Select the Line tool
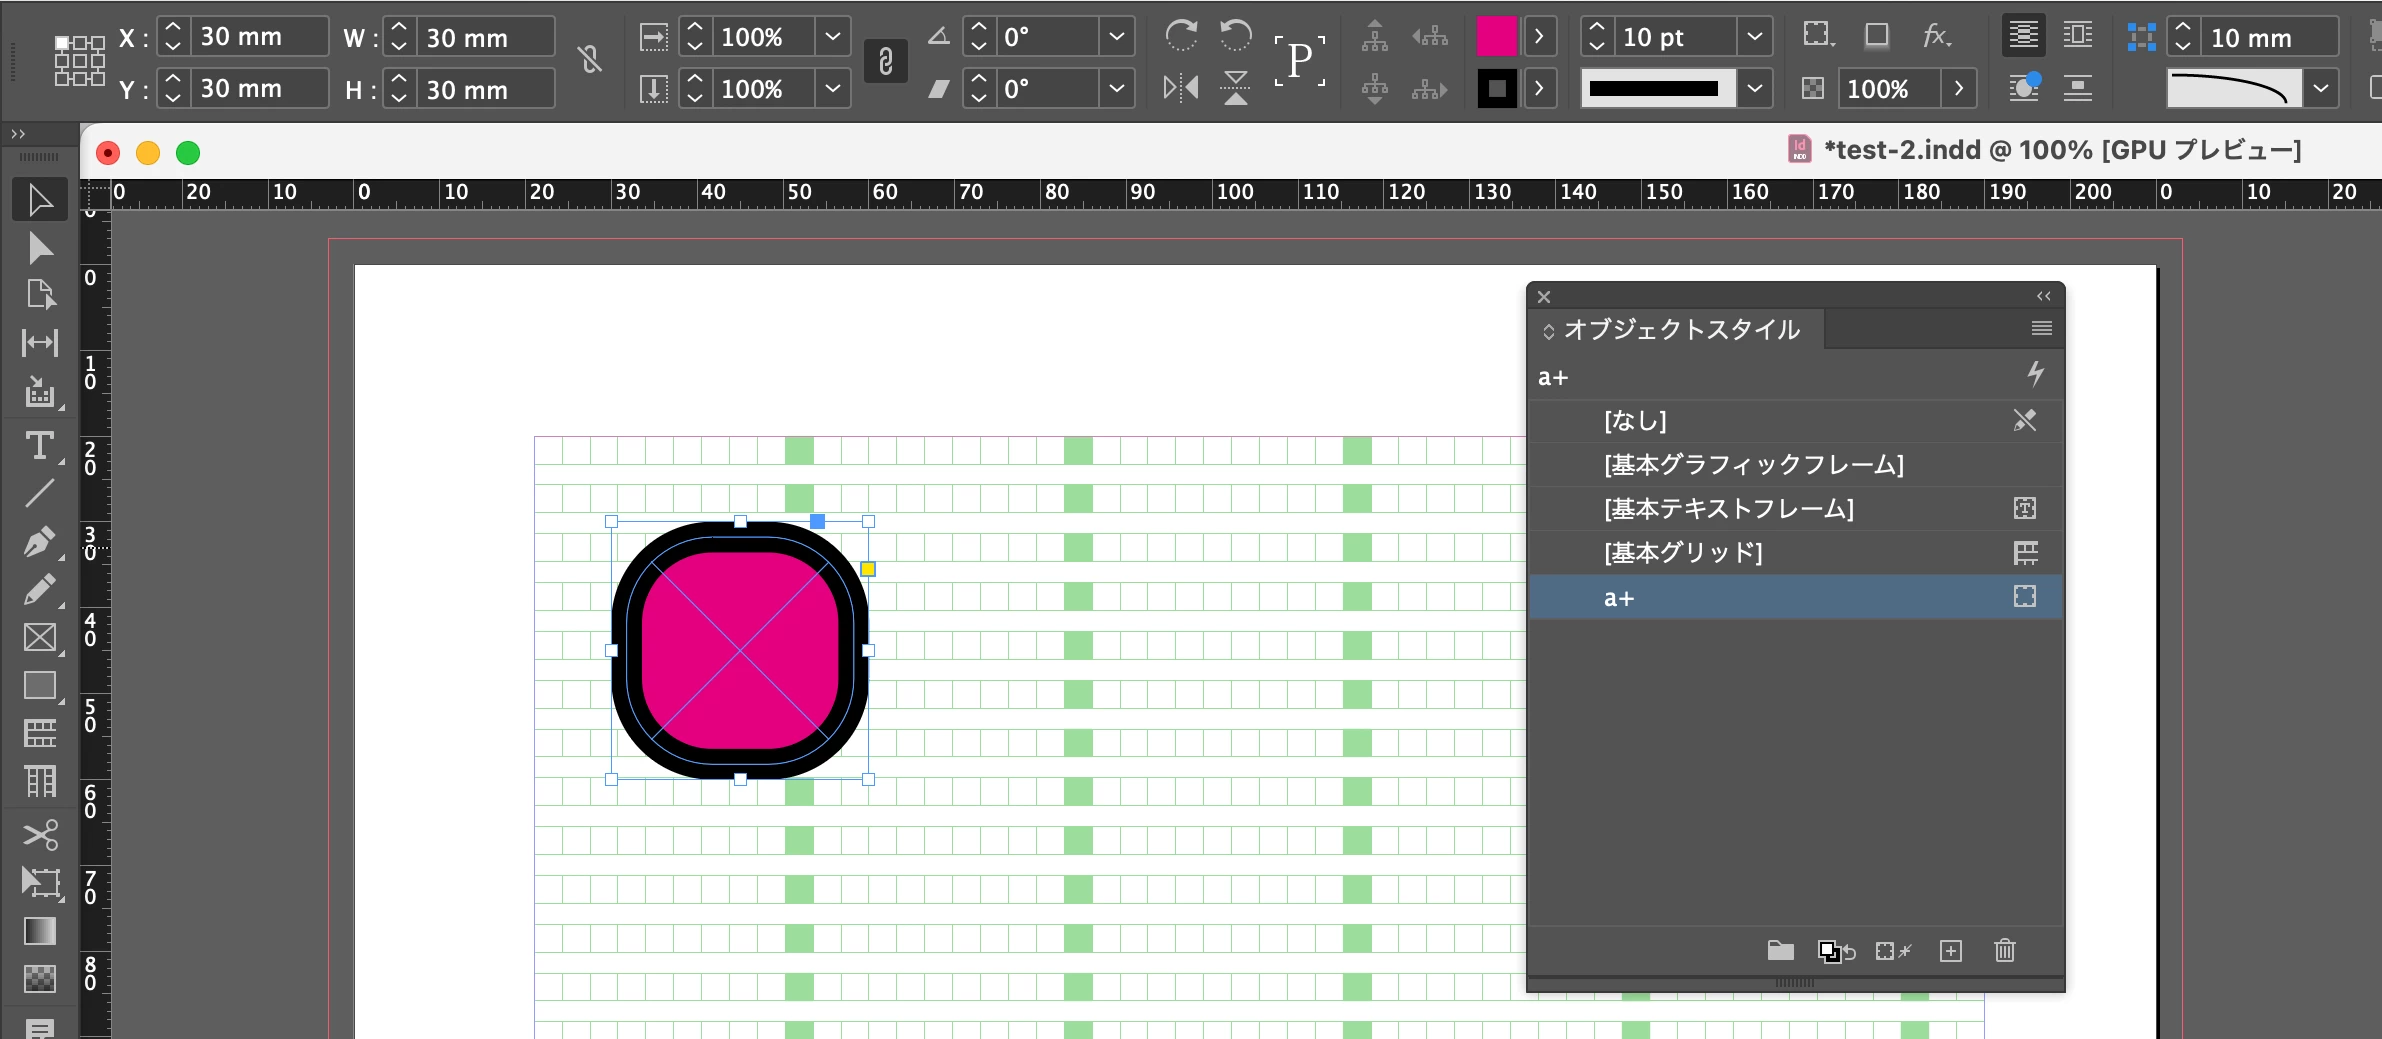 [40, 493]
